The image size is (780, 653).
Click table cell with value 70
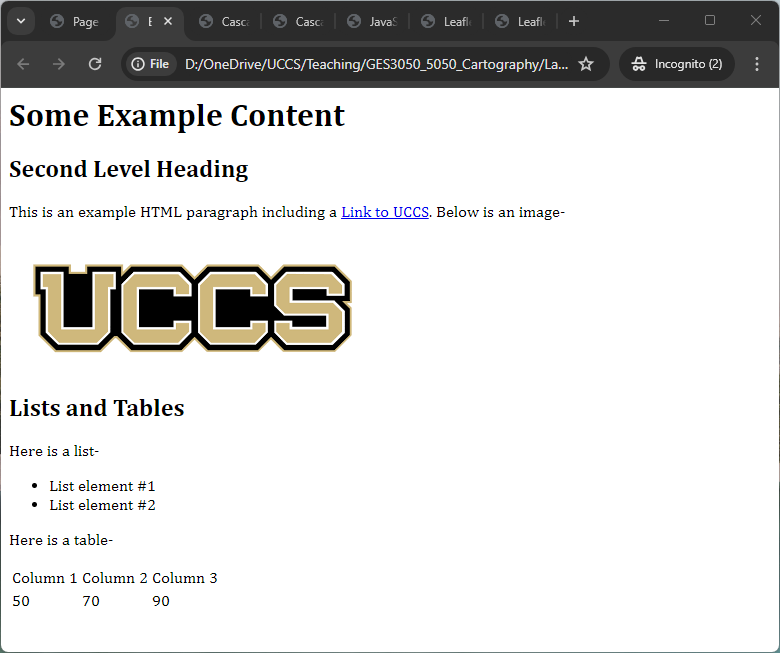click(x=91, y=601)
